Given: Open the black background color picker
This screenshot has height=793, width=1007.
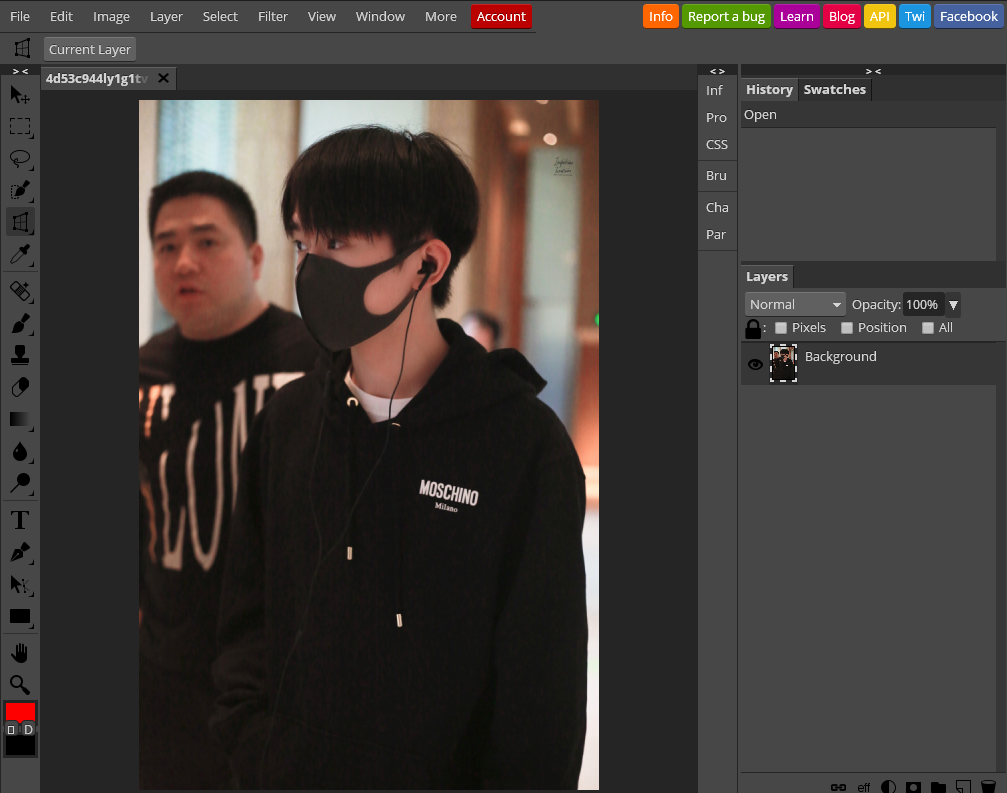Looking at the screenshot, I should 20,745.
